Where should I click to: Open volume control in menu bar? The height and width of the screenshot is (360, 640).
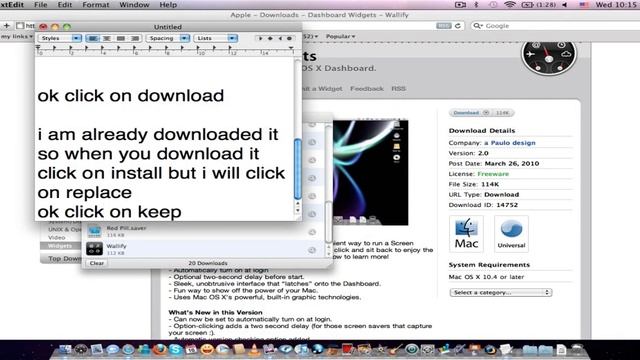(x=565, y=5)
